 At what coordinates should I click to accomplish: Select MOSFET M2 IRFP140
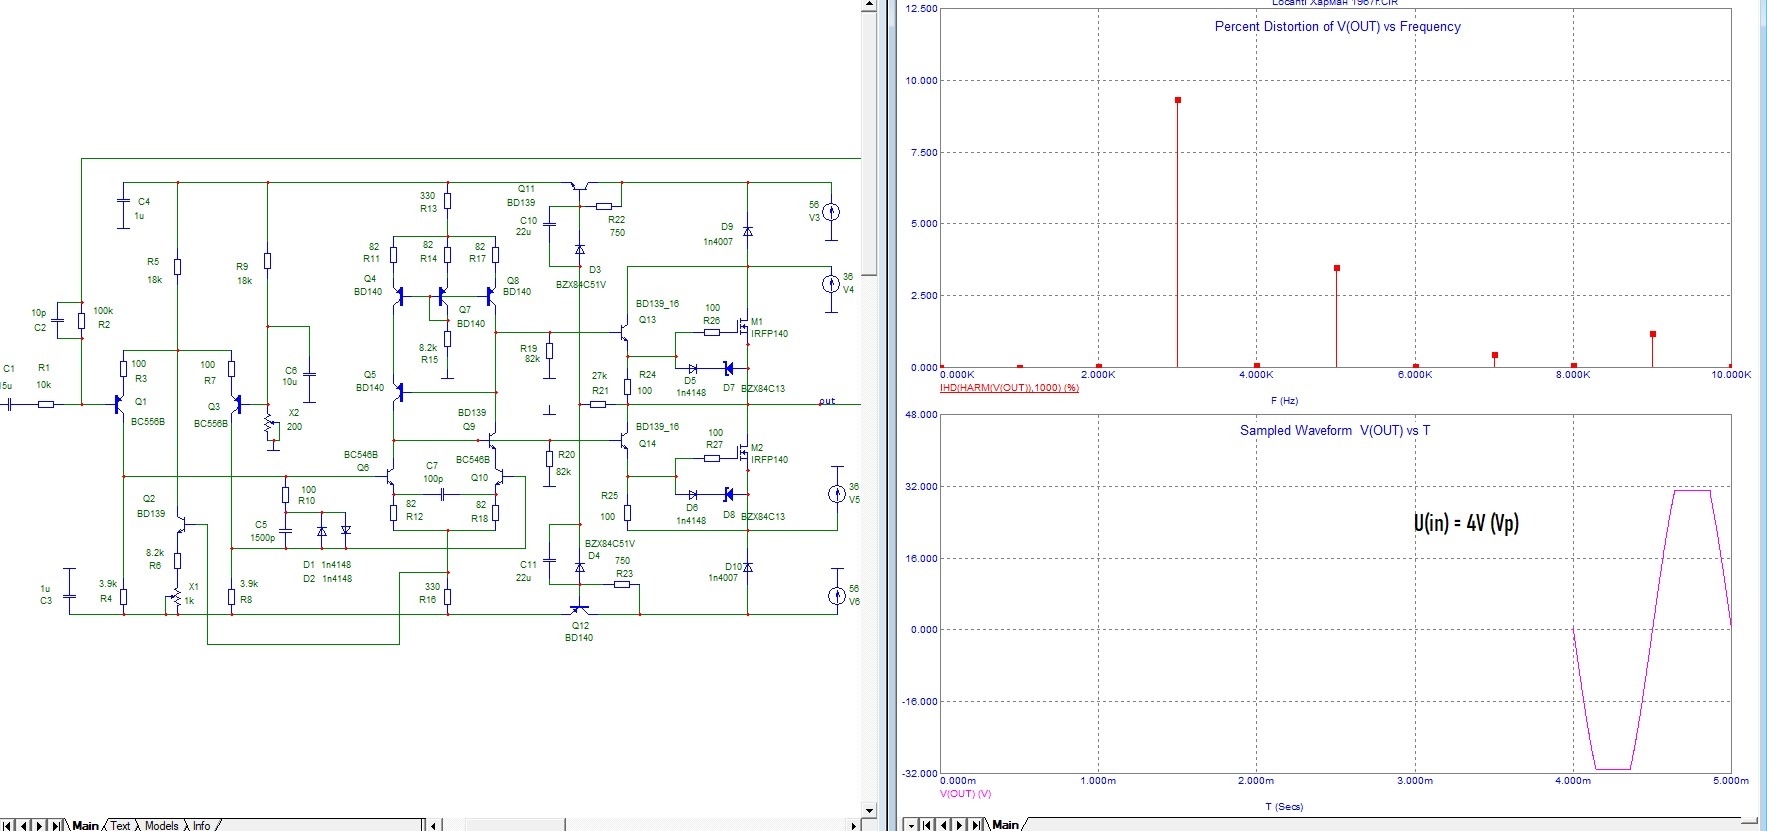(743, 453)
